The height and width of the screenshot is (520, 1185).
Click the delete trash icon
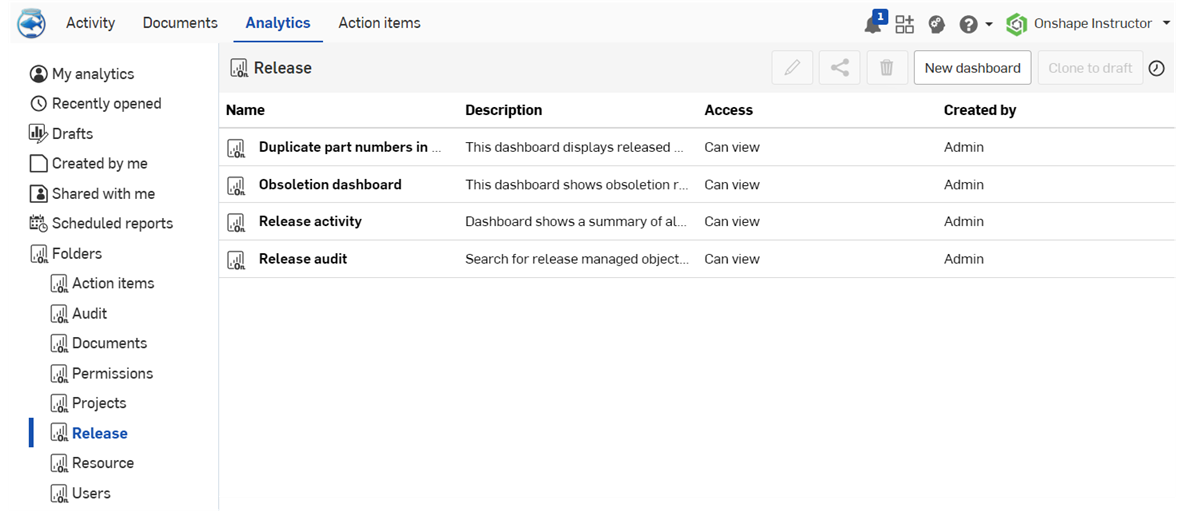click(886, 68)
